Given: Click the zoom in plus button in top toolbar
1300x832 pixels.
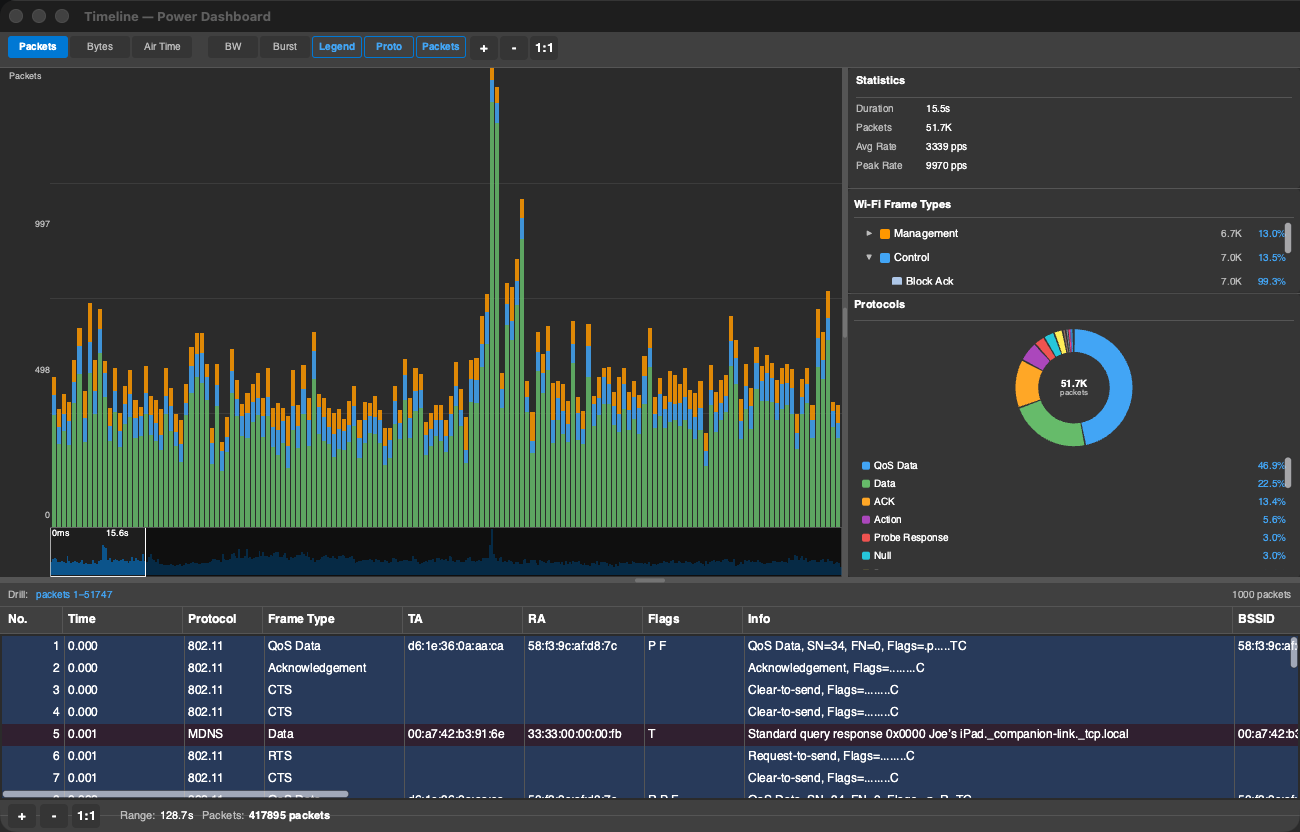Looking at the screenshot, I should click(x=484, y=47).
